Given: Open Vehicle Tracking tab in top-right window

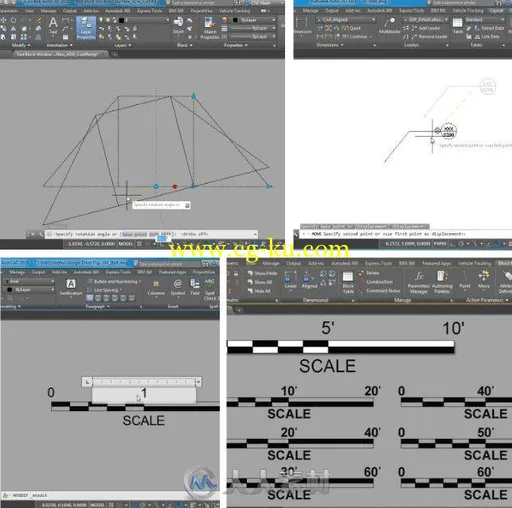Looking at the screenshot, I should click(468, 11).
